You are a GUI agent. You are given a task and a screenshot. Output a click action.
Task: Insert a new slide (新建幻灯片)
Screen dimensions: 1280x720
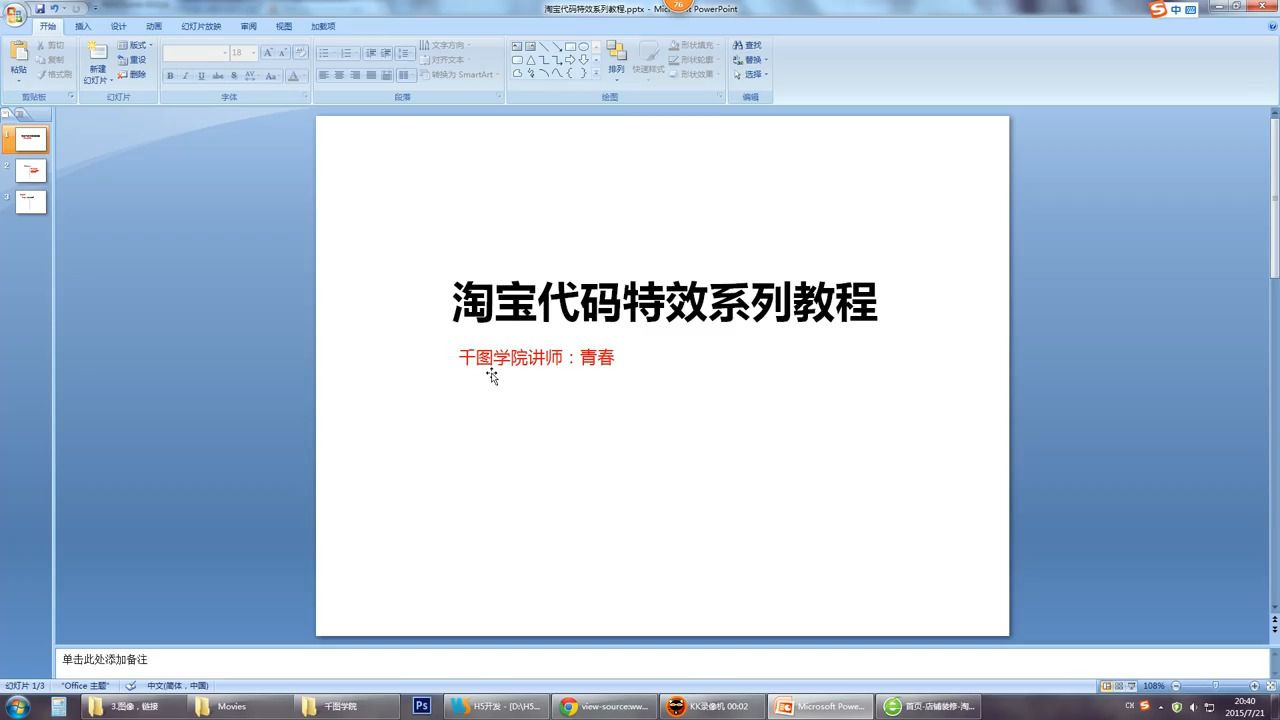[x=97, y=62]
